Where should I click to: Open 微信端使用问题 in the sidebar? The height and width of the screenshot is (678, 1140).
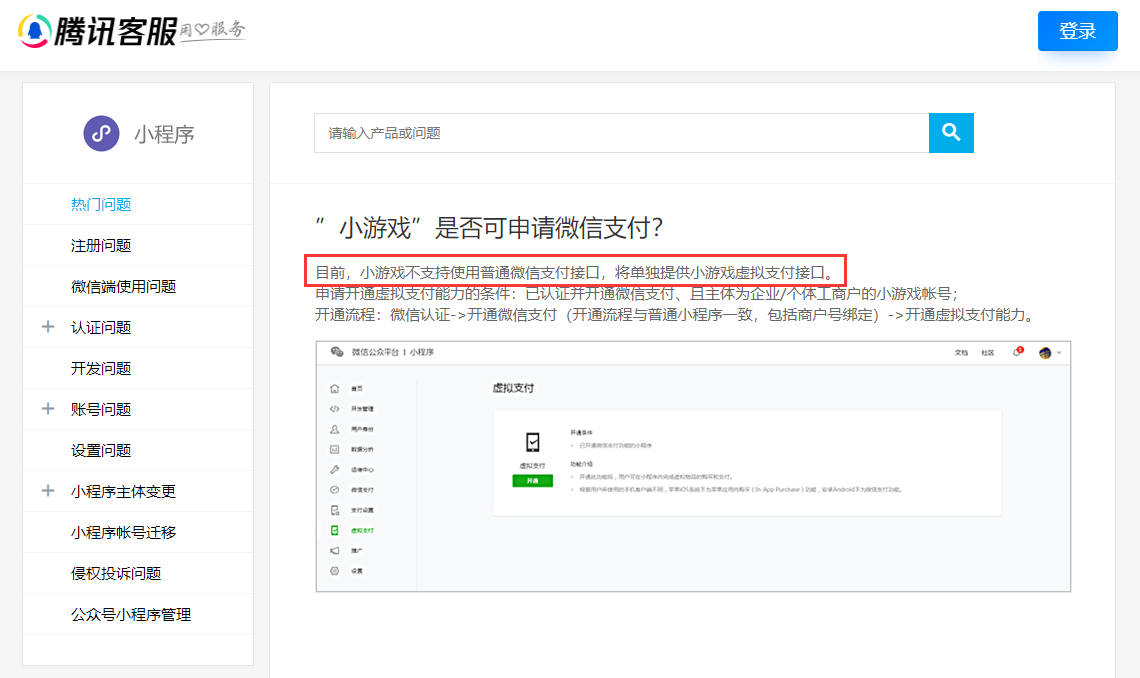124,286
